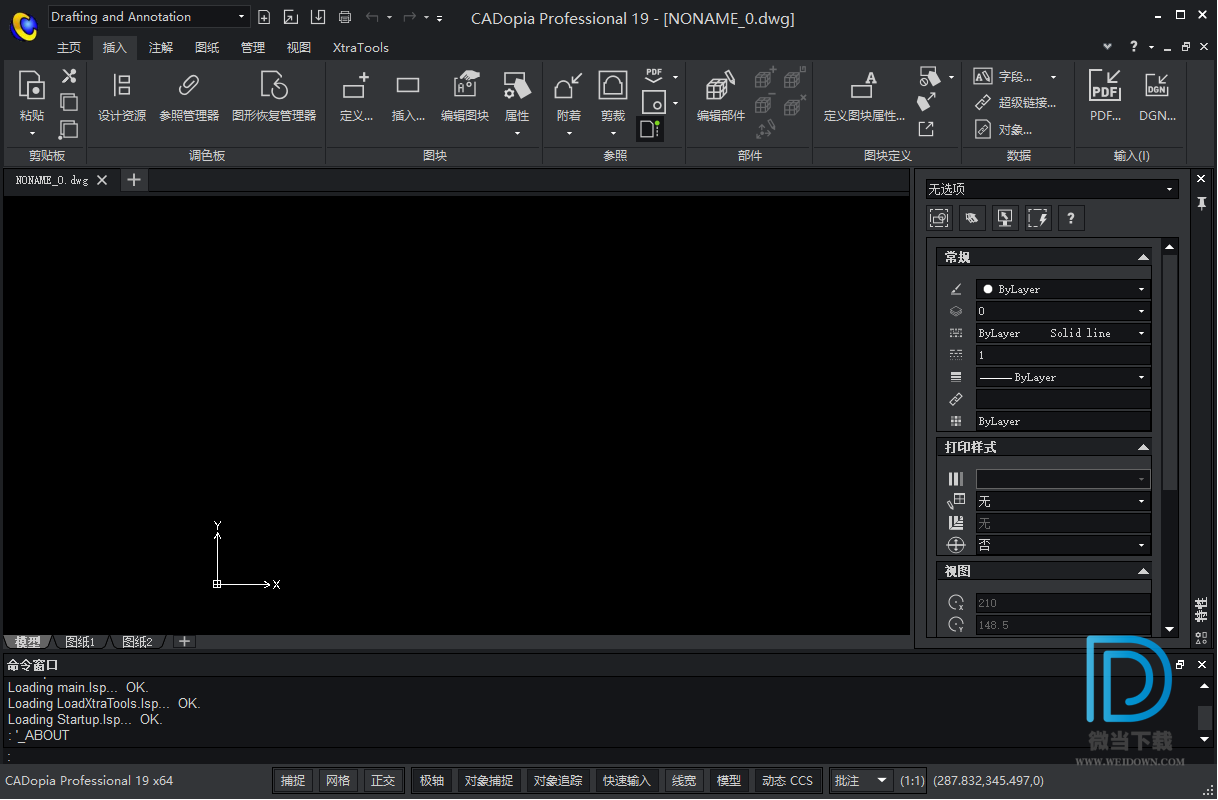1218x800 pixels.
Task: Toggle Ortho (正交) mode
Action: 383,781
